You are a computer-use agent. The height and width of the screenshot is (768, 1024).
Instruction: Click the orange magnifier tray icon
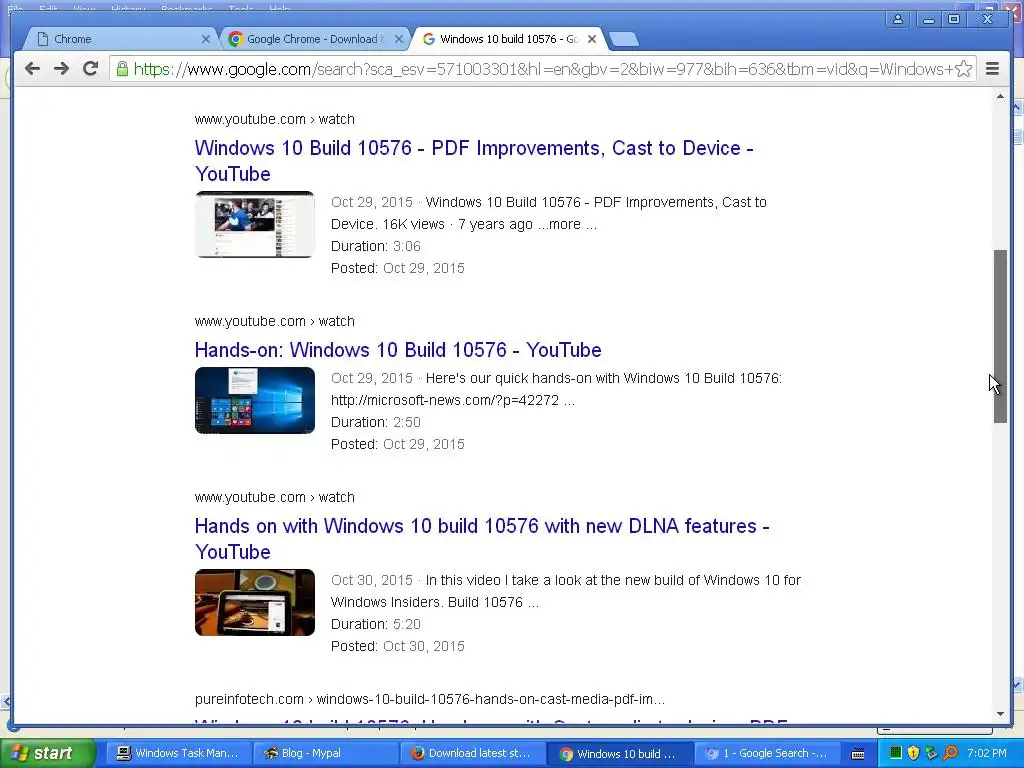click(951, 753)
